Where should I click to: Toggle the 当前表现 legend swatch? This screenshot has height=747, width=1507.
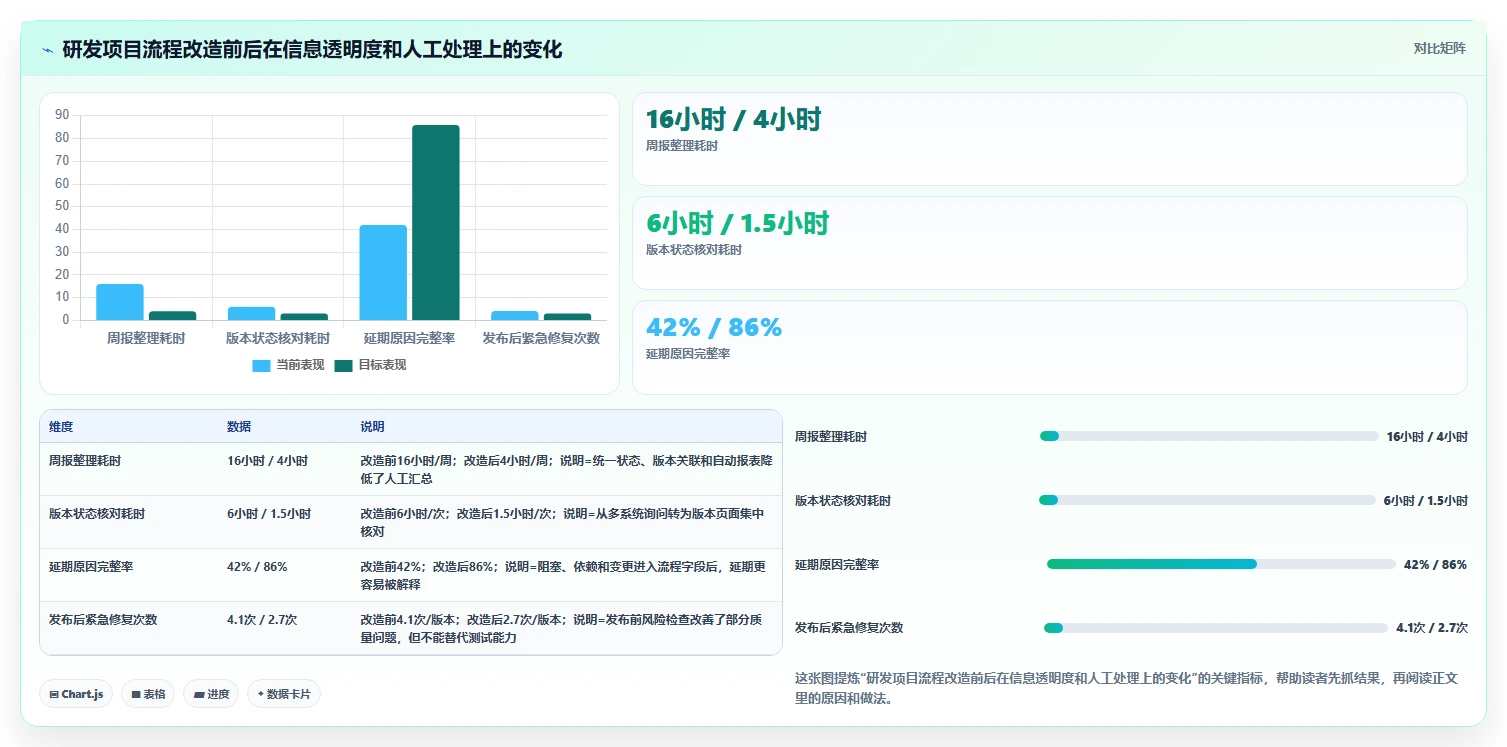261,366
